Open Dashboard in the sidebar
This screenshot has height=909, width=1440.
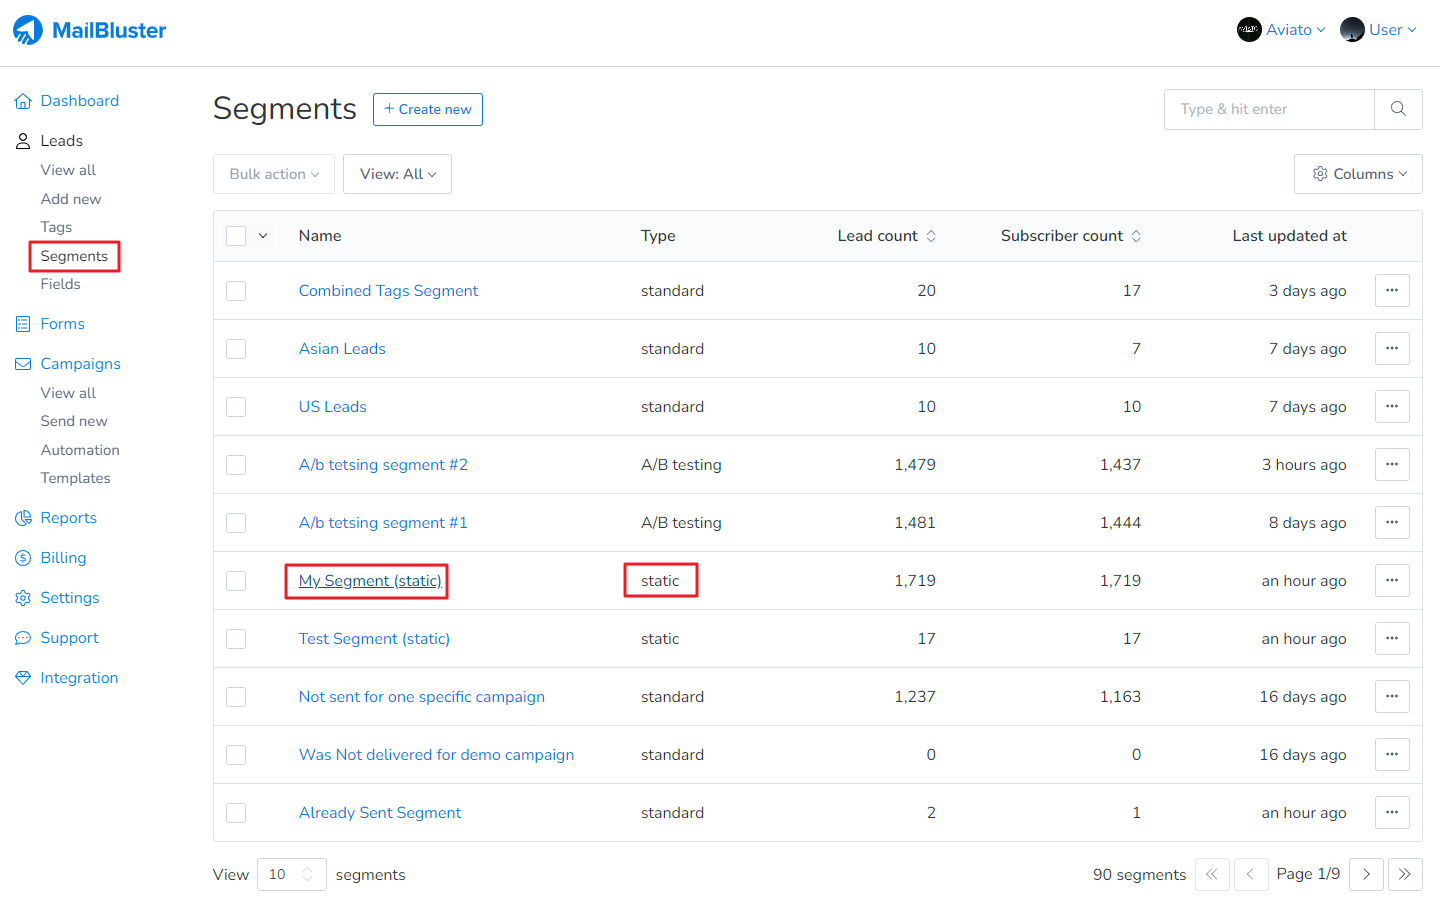tap(79, 101)
